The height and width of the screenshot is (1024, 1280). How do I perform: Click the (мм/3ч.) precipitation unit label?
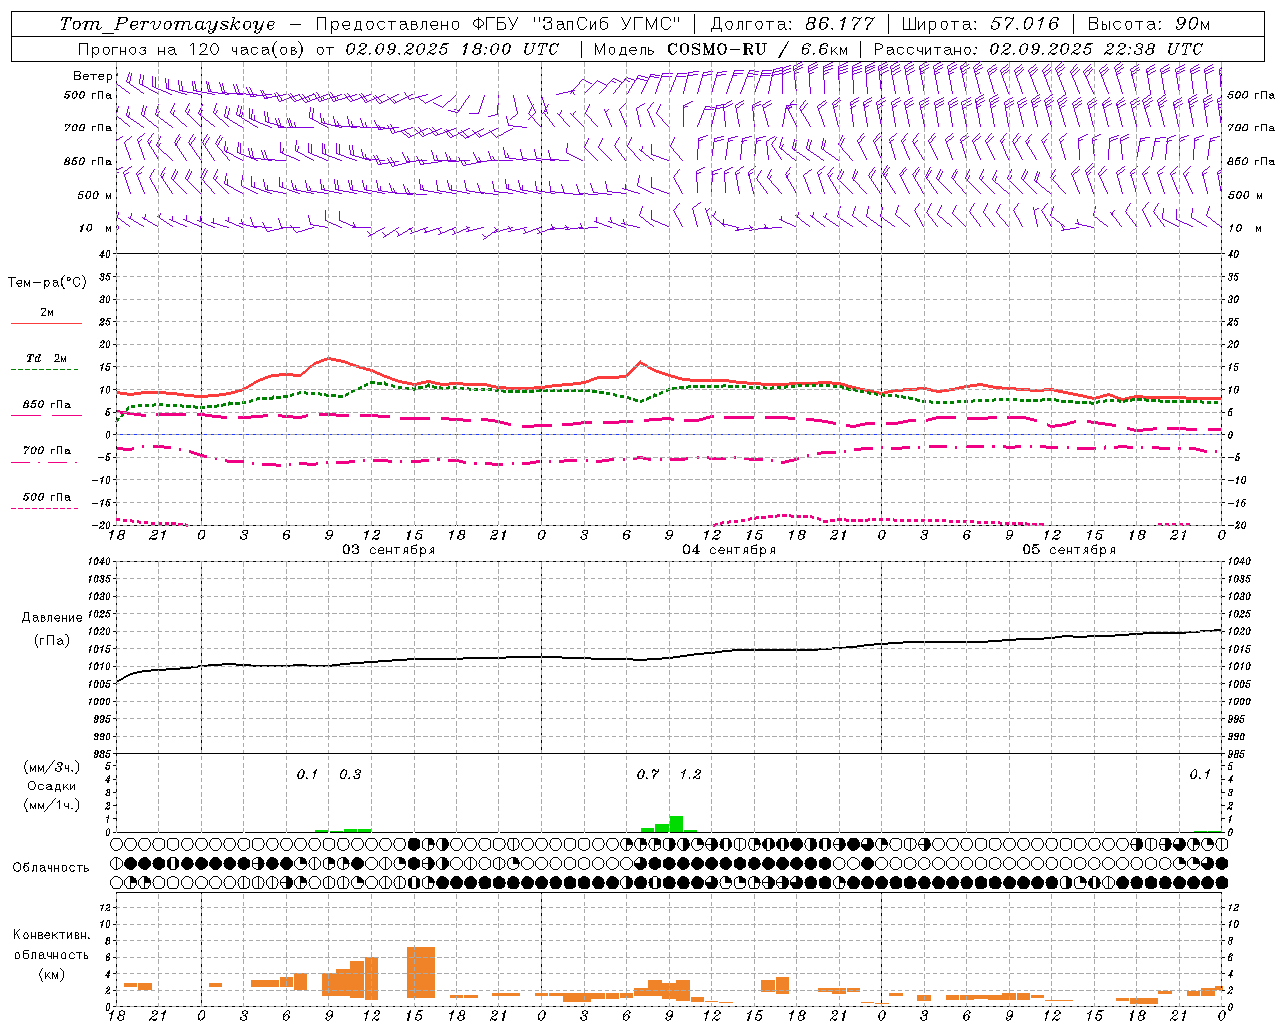pyautogui.click(x=51, y=767)
